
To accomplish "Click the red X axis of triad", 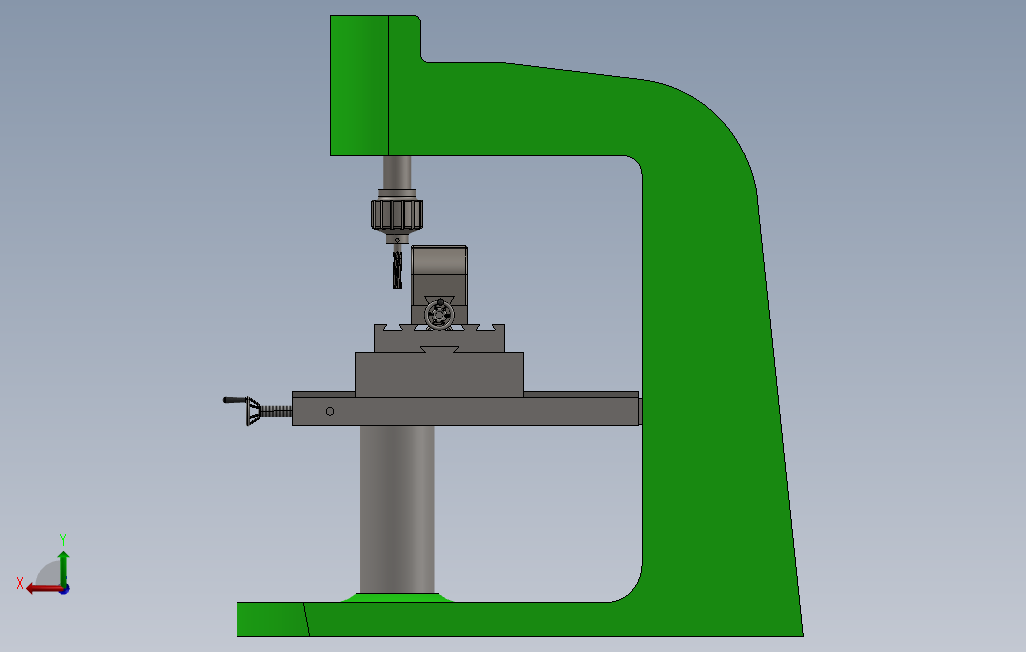I will point(44,589).
